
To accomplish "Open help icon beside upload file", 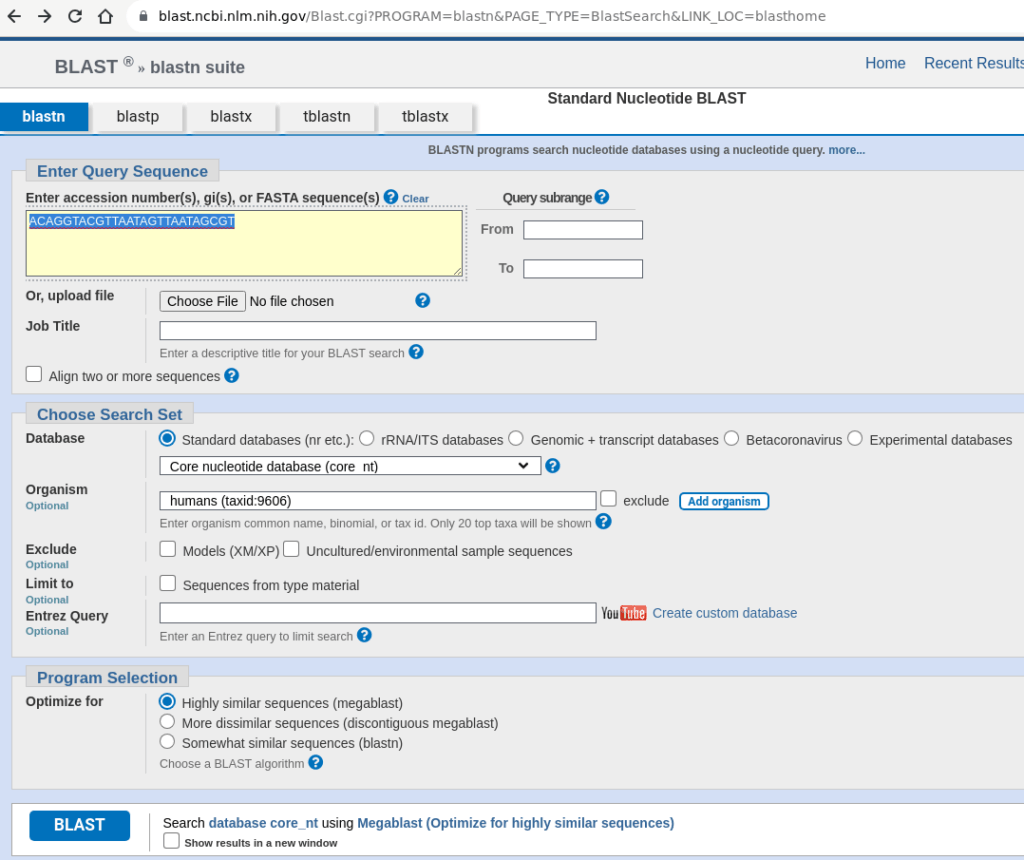I will coord(423,300).
